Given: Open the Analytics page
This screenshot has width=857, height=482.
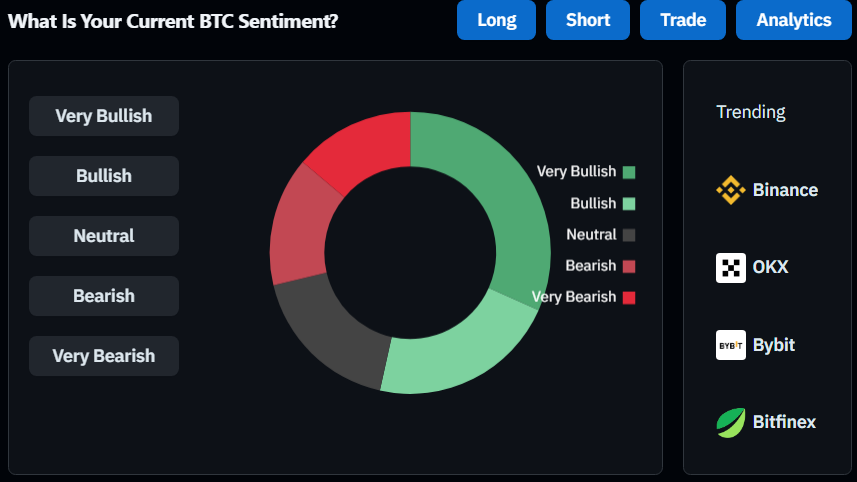Looking at the screenshot, I should pyautogui.click(x=793, y=20).
